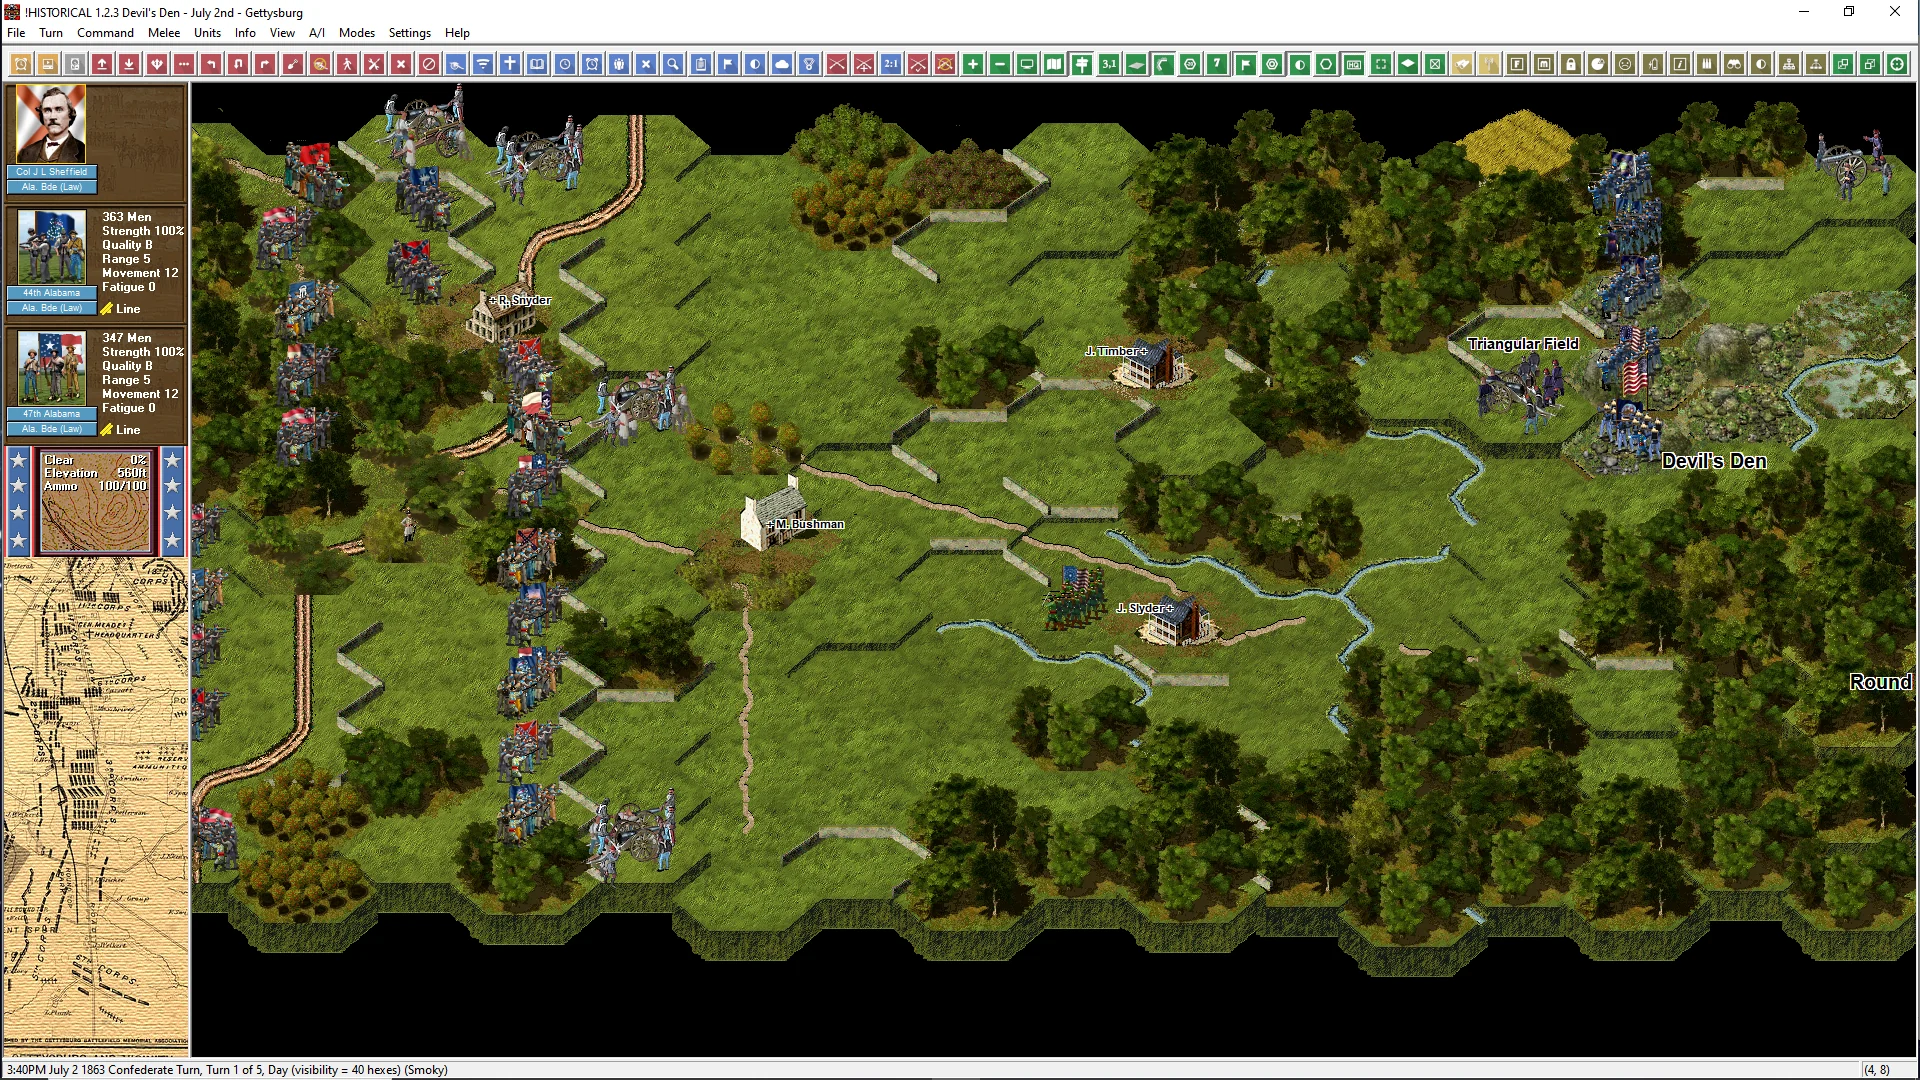1920x1080 pixels.
Task: Click the magnifying glass find icon
Action: point(673,65)
